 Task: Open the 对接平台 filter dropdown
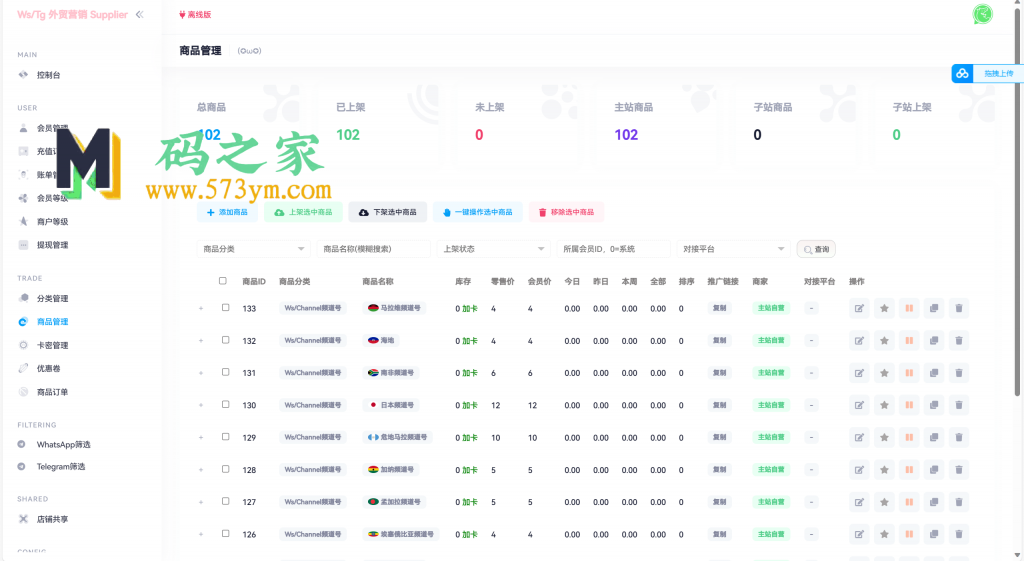(733, 249)
